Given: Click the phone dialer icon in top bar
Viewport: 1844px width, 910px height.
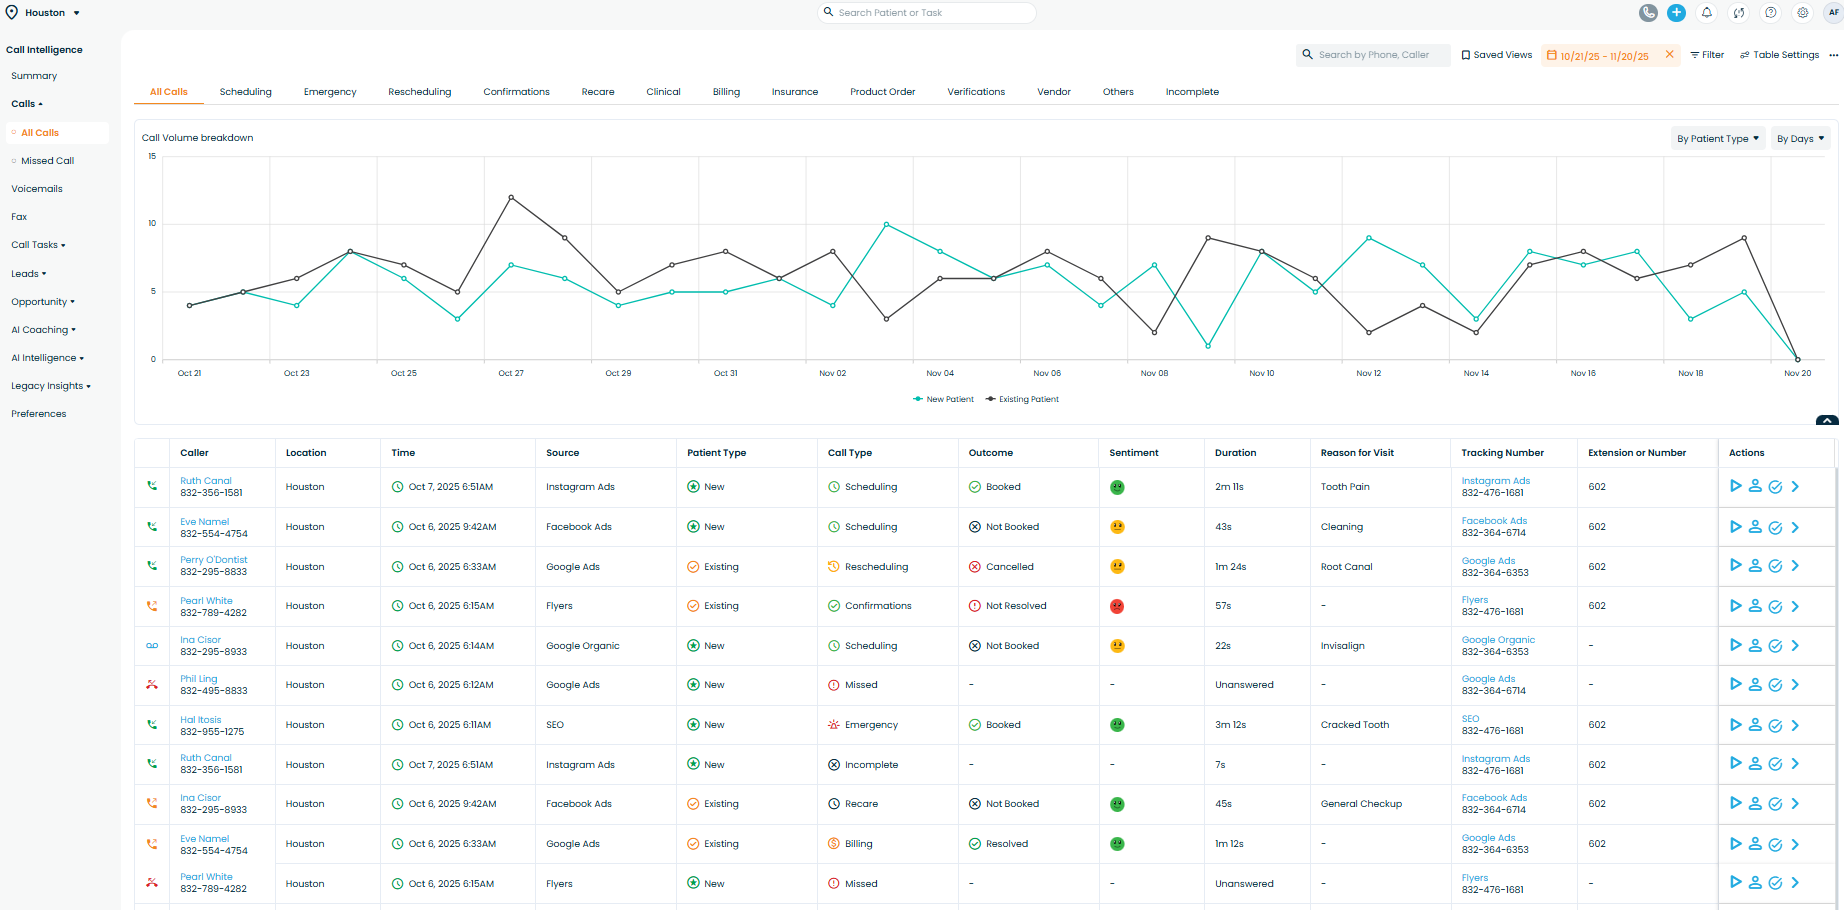Looking at the screenshot, I should (1649, 13).
